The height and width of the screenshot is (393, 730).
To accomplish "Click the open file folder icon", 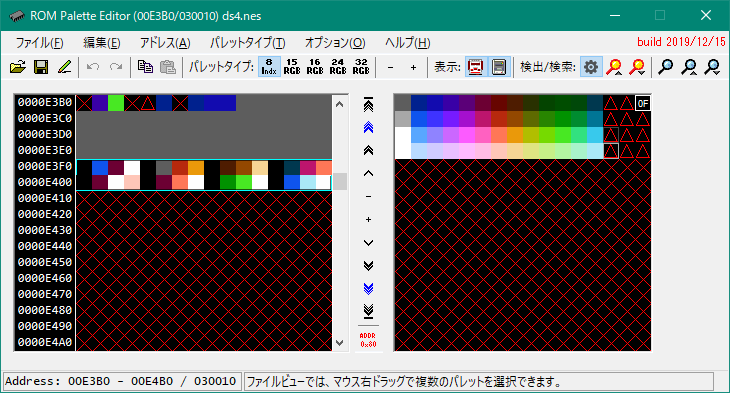I will (18, 67).
